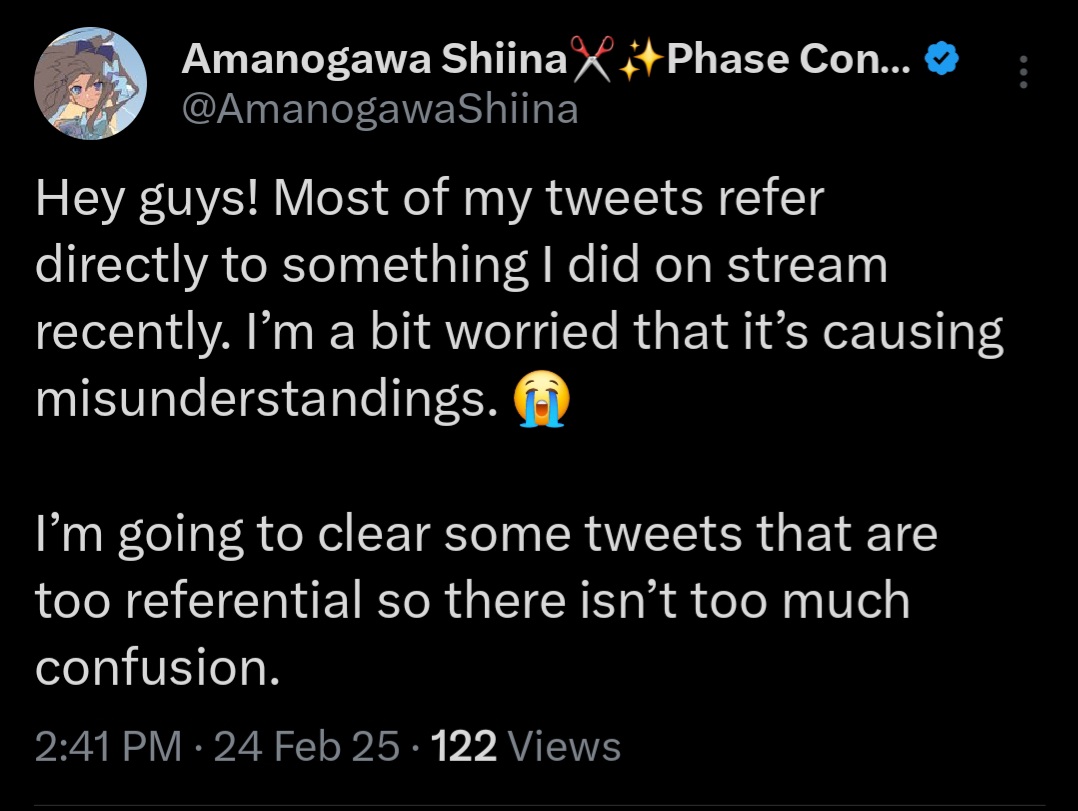Click the 122 view count number
Image resolution: width=1078 pixels, height=811 pixels.
coord(464,746)
